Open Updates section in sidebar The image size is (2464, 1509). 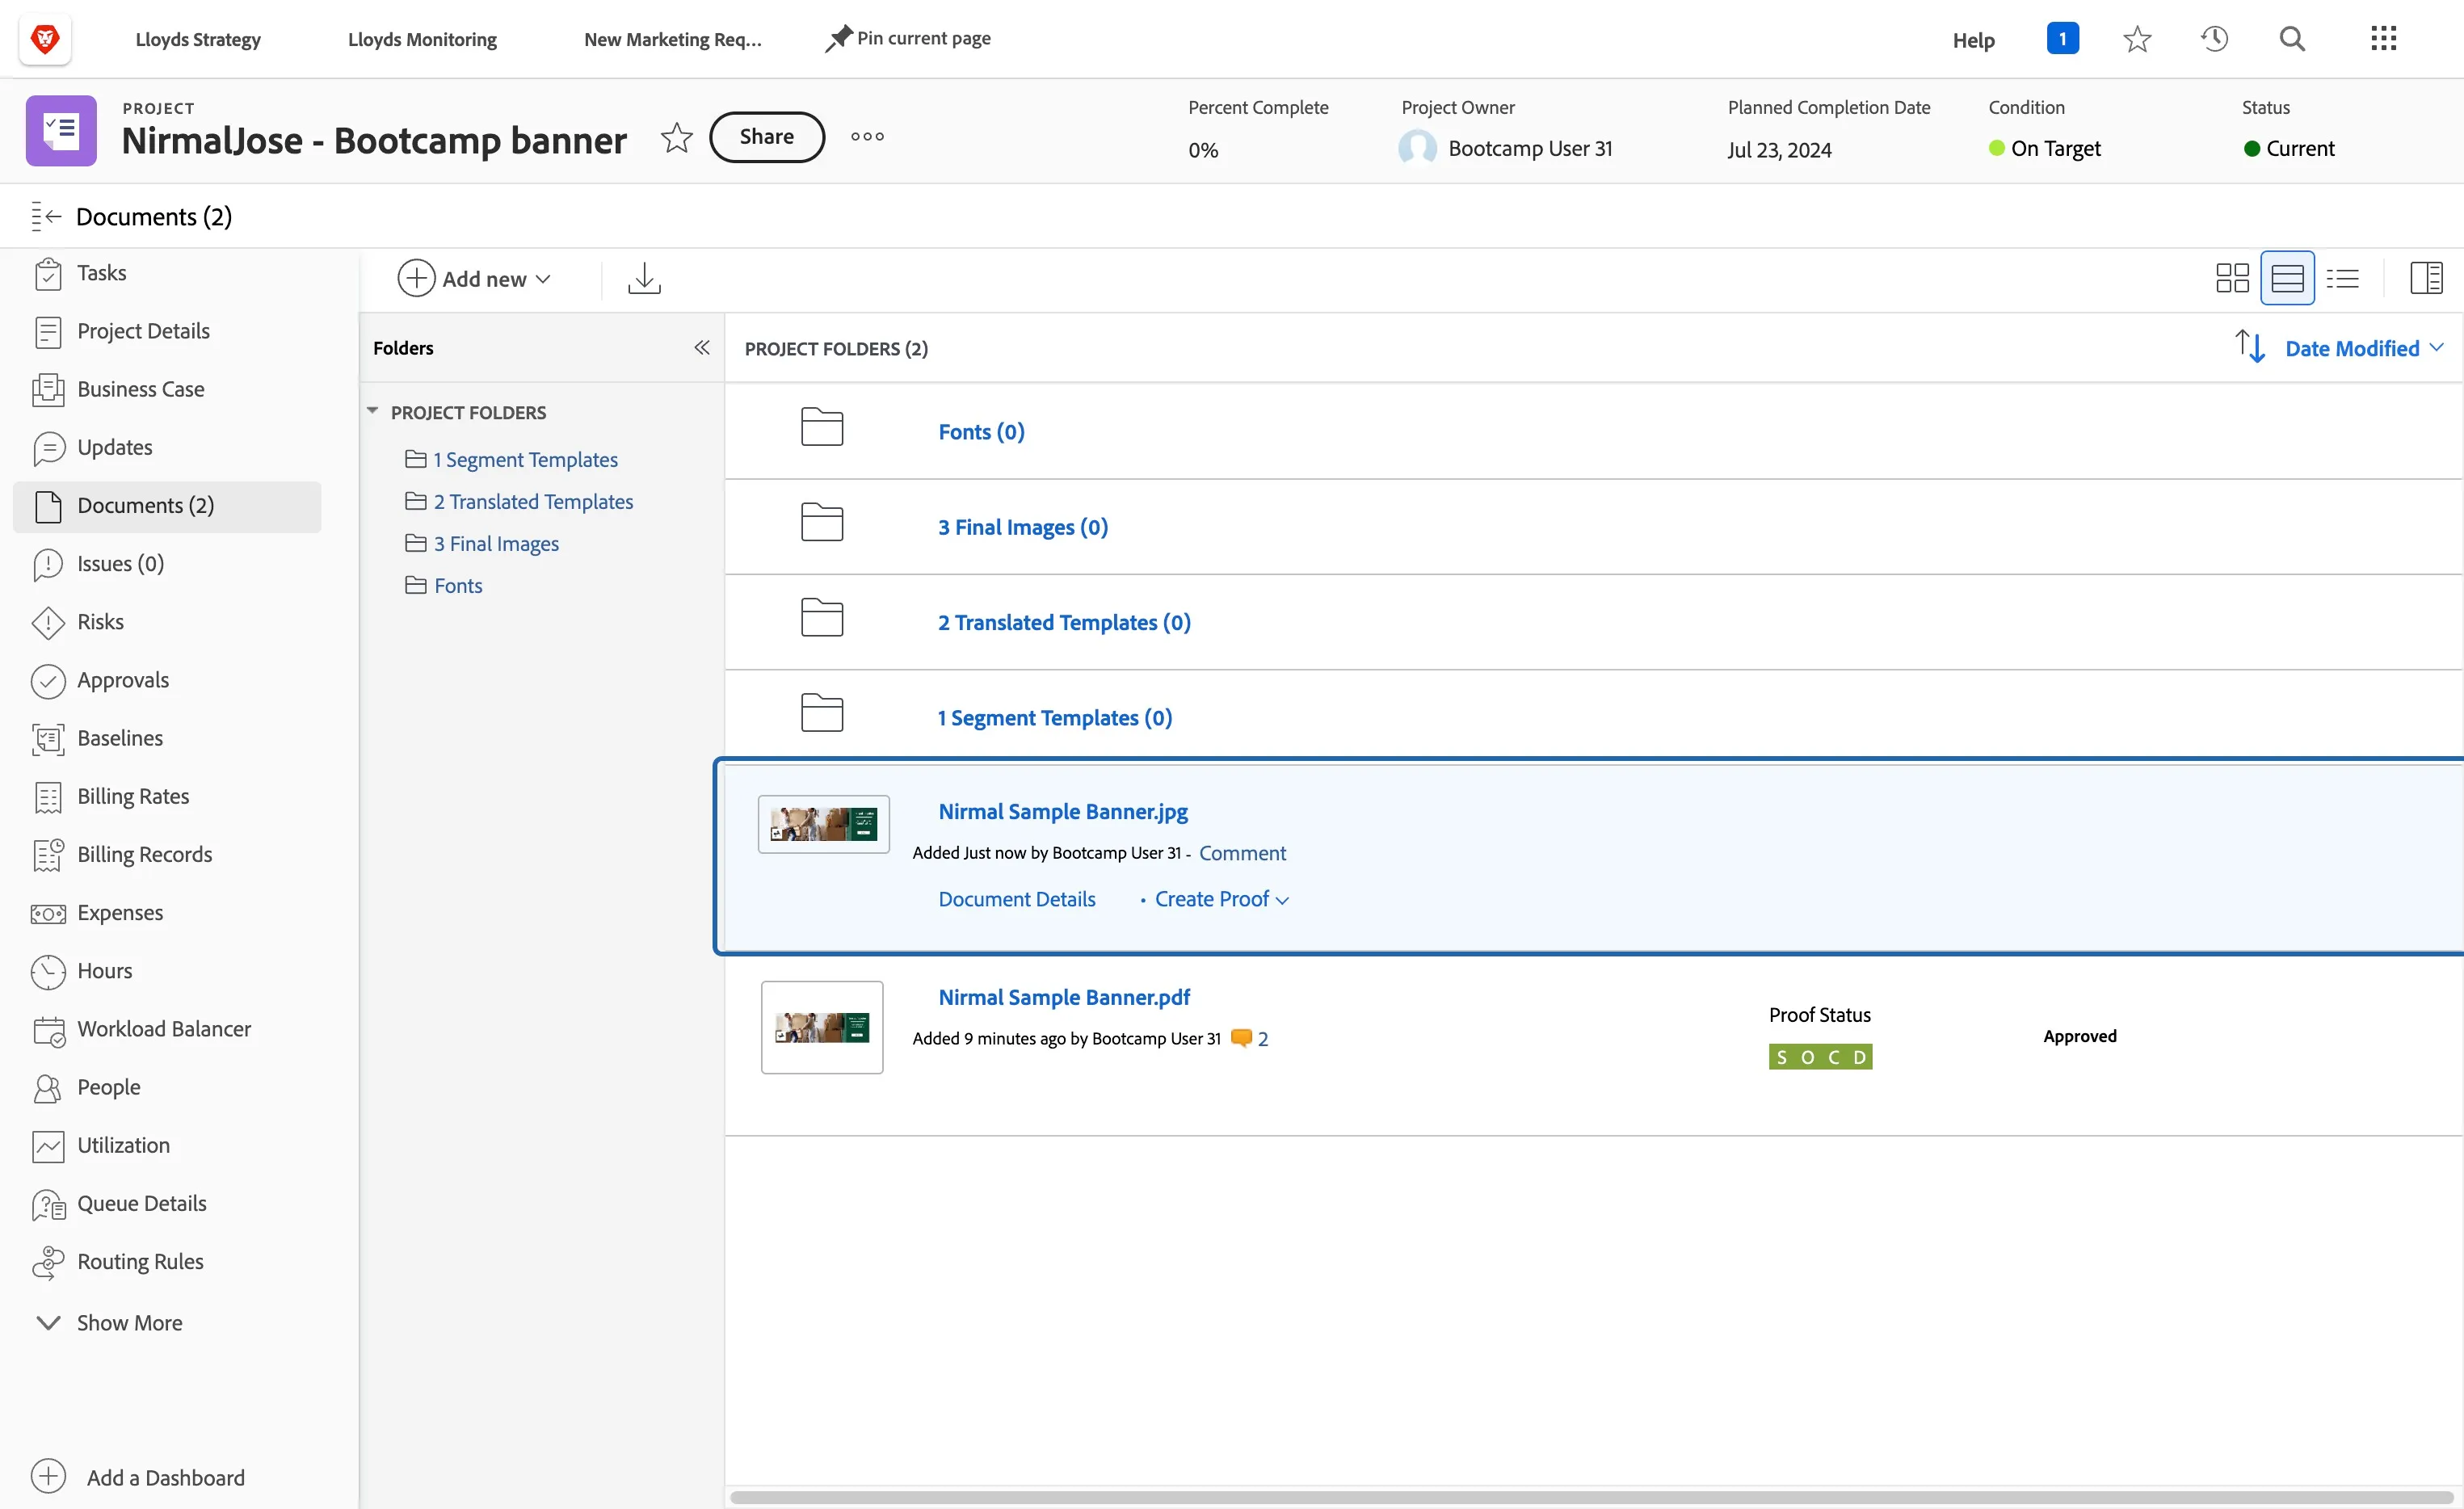tap(114, 447)
